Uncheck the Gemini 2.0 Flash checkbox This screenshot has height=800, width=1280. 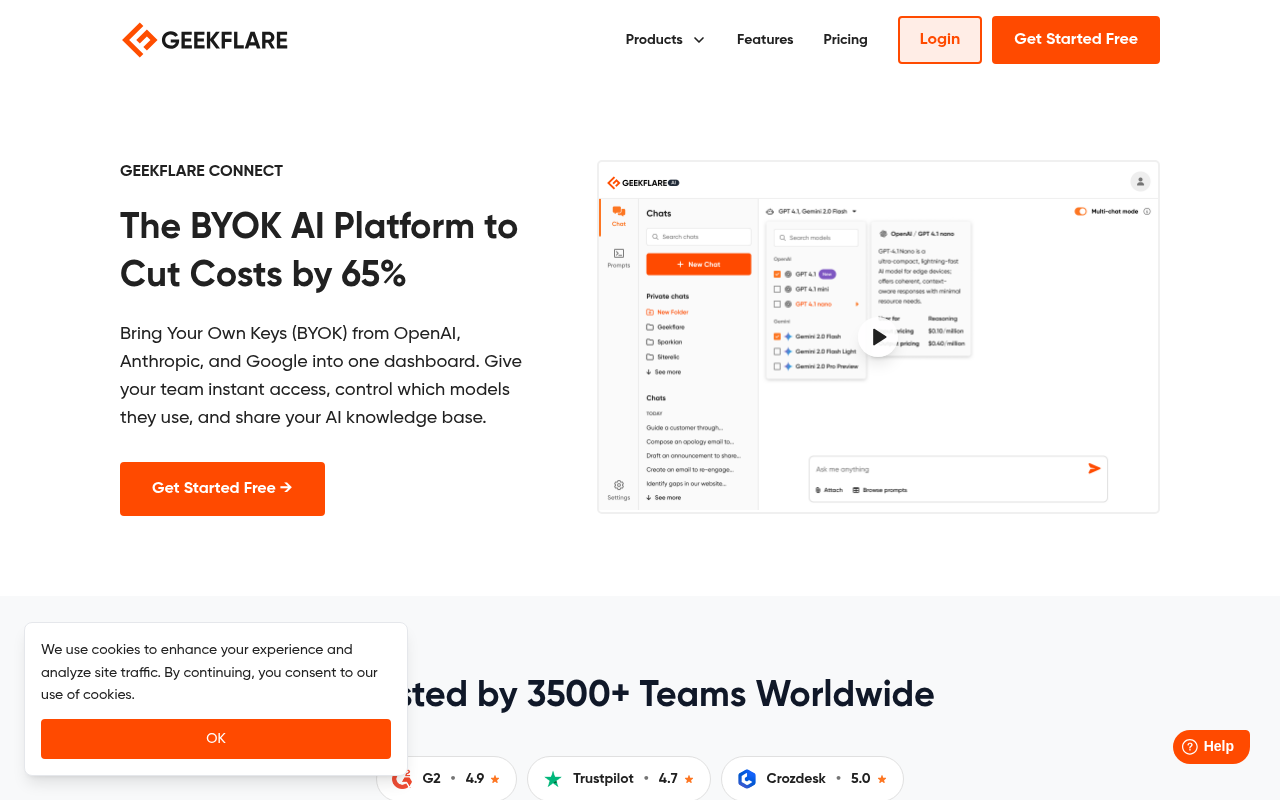(777, 336)
